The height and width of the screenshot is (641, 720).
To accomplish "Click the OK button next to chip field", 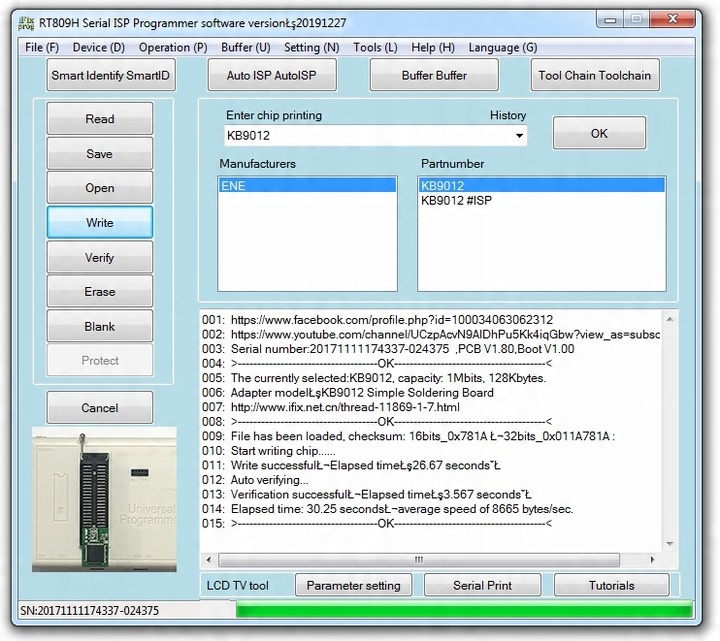I will (x=599, y=133).
